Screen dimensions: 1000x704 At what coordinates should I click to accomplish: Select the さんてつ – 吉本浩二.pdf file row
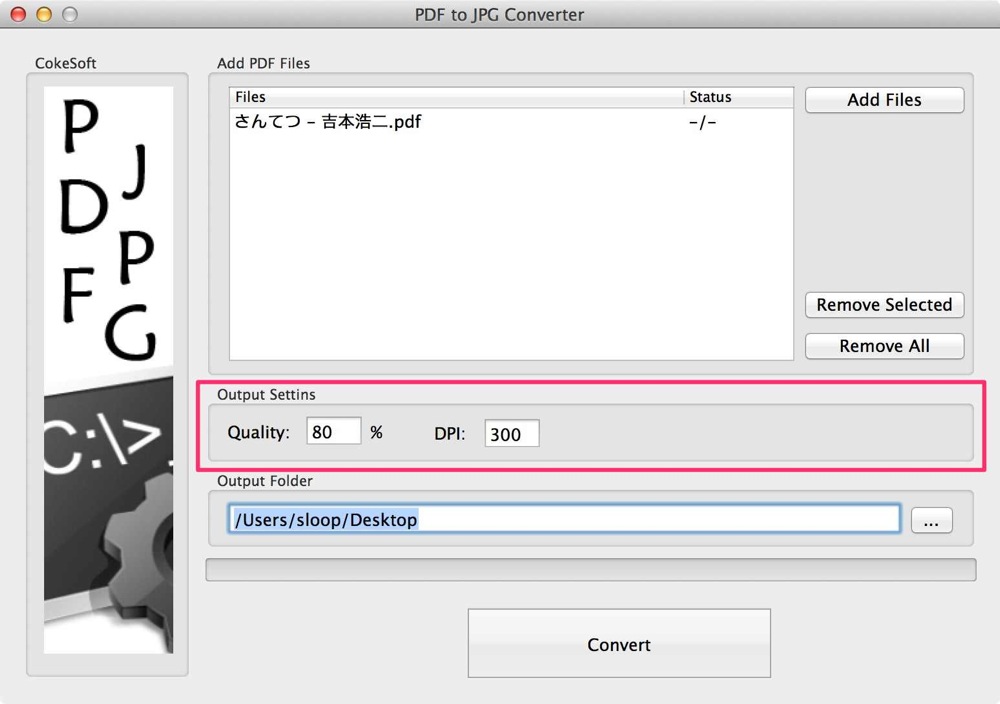click(511, 121)
